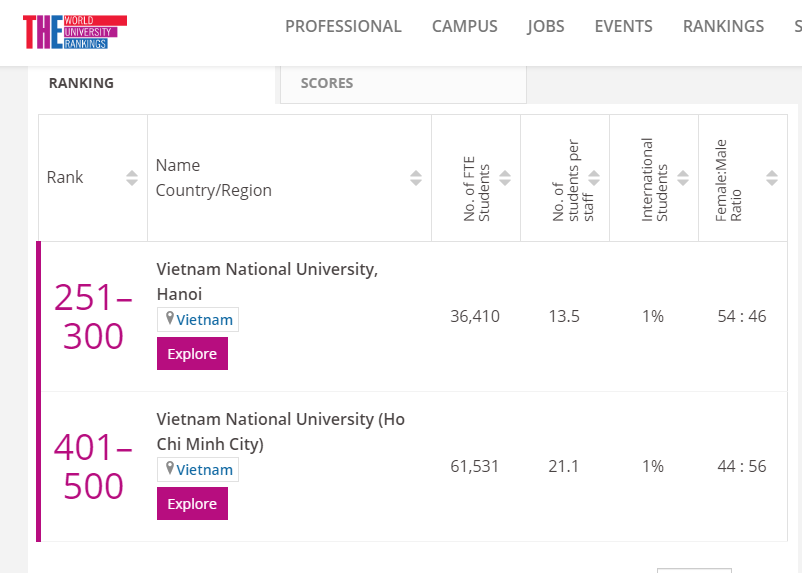Select the 54 : 46 ratio value
802x573 pixels.
coord(742,317)
